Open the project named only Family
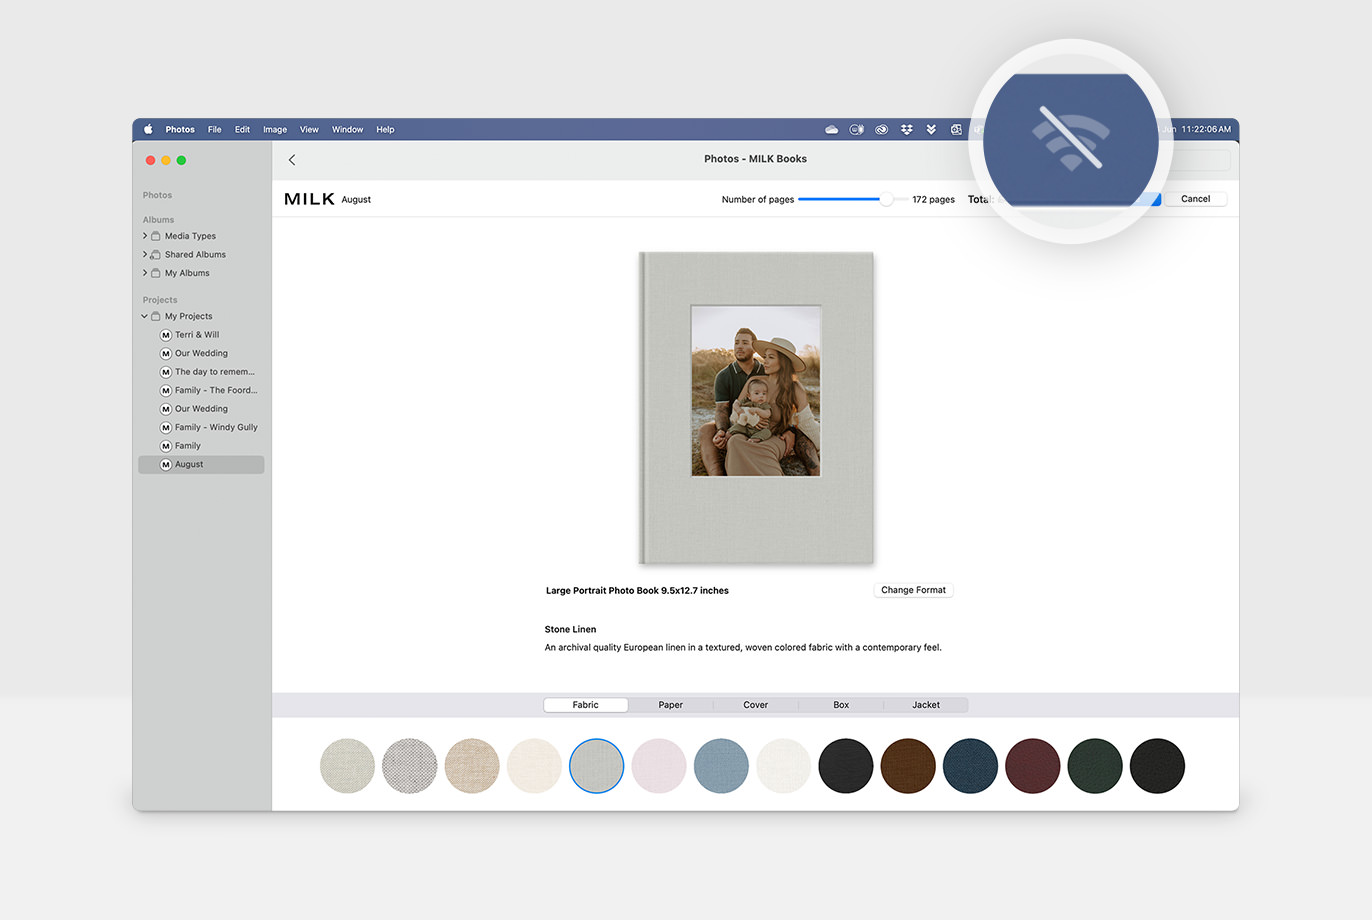The height and width of the screenshot is (920, 1372). (x=188, y=446)
